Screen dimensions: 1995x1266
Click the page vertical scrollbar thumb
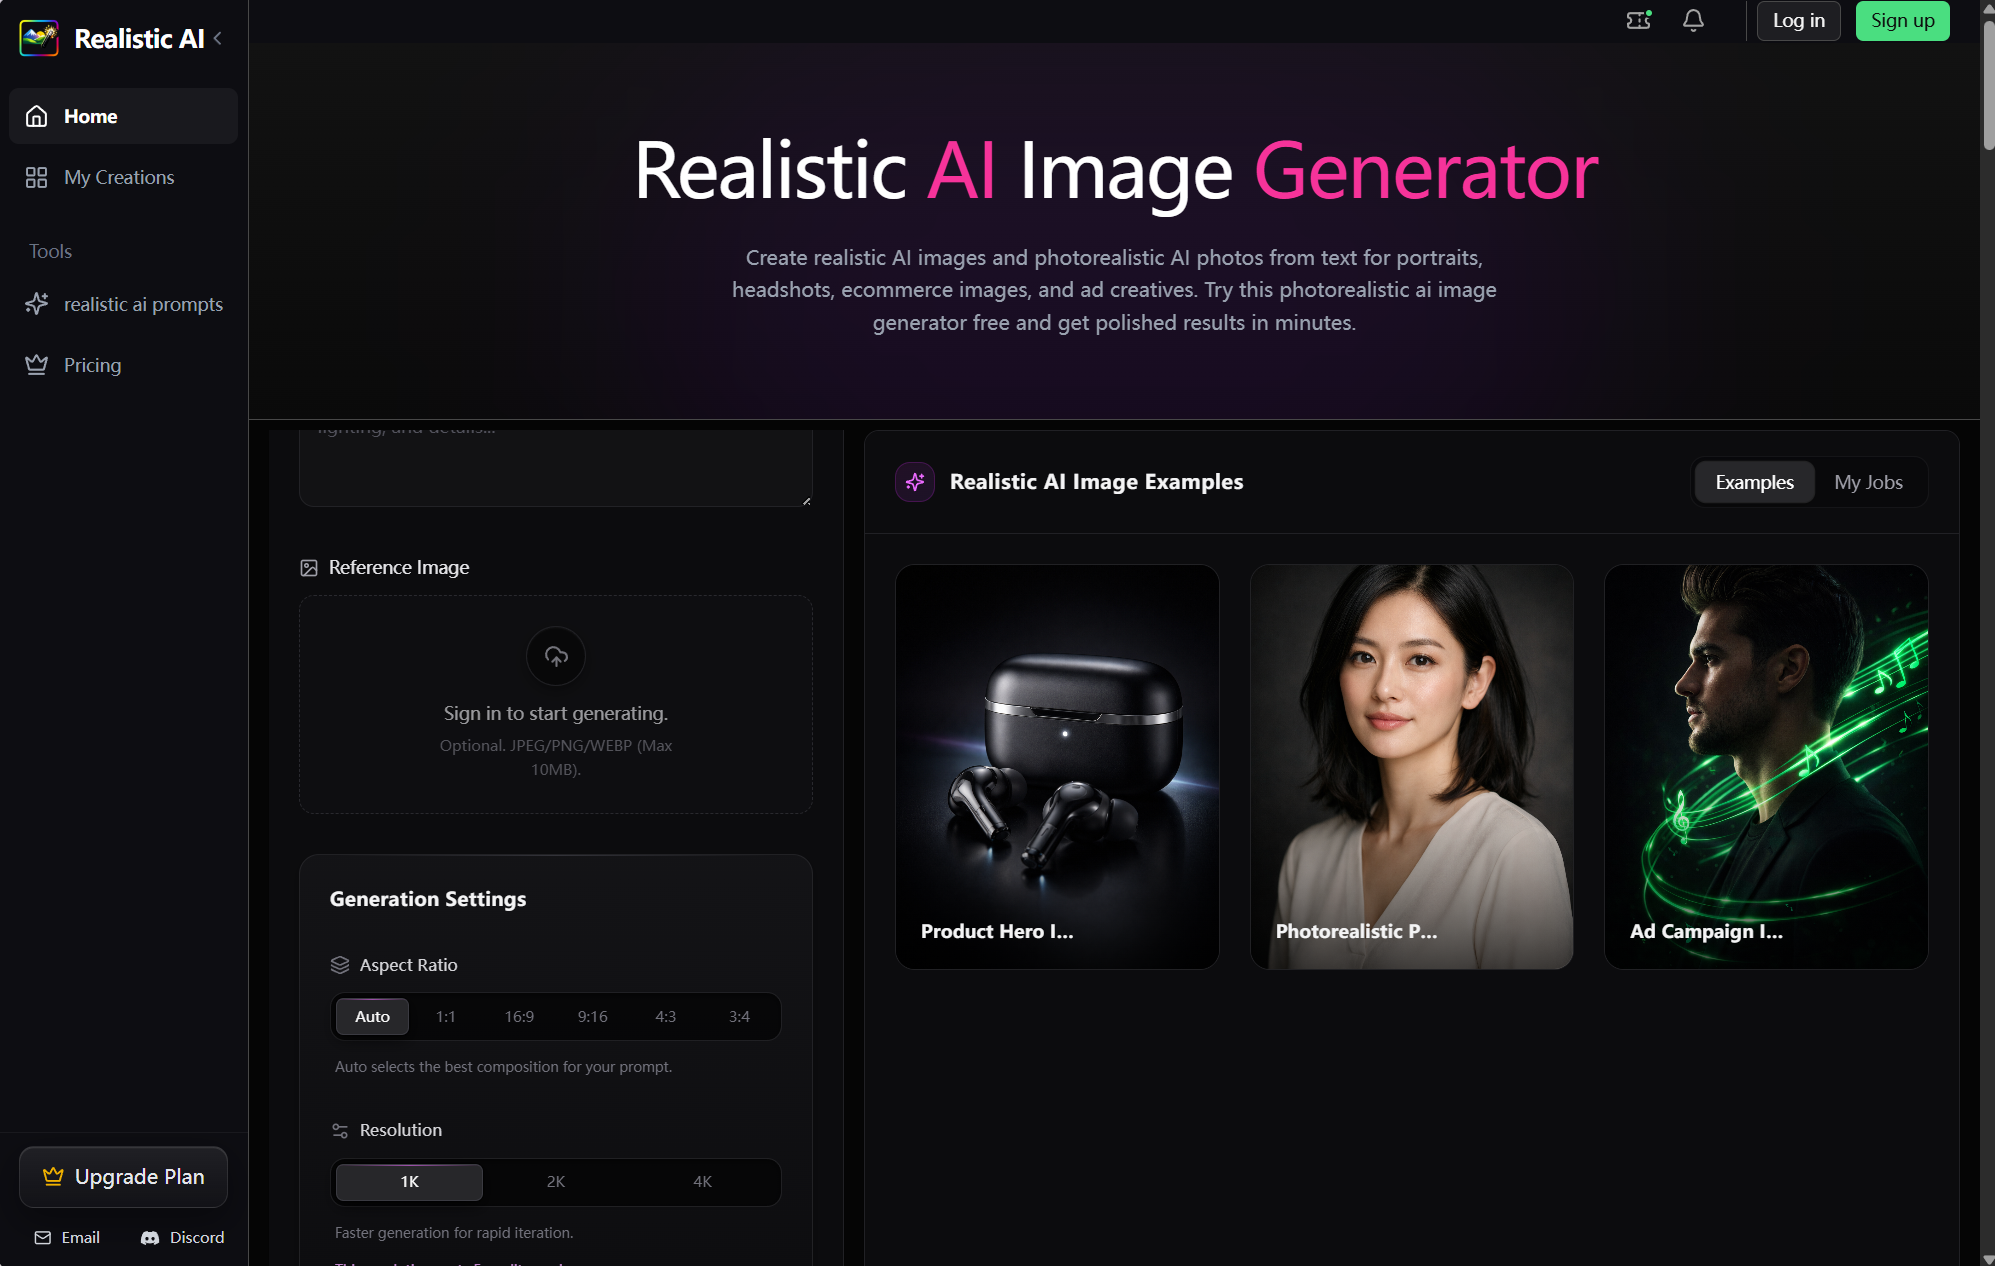[1988, 85]
